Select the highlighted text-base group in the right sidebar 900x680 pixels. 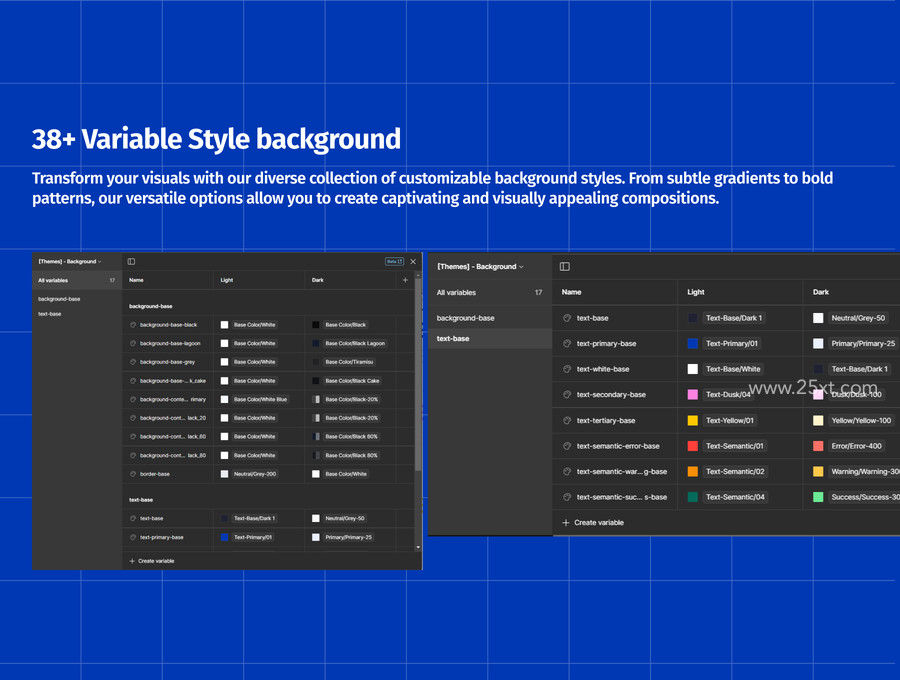490,339
